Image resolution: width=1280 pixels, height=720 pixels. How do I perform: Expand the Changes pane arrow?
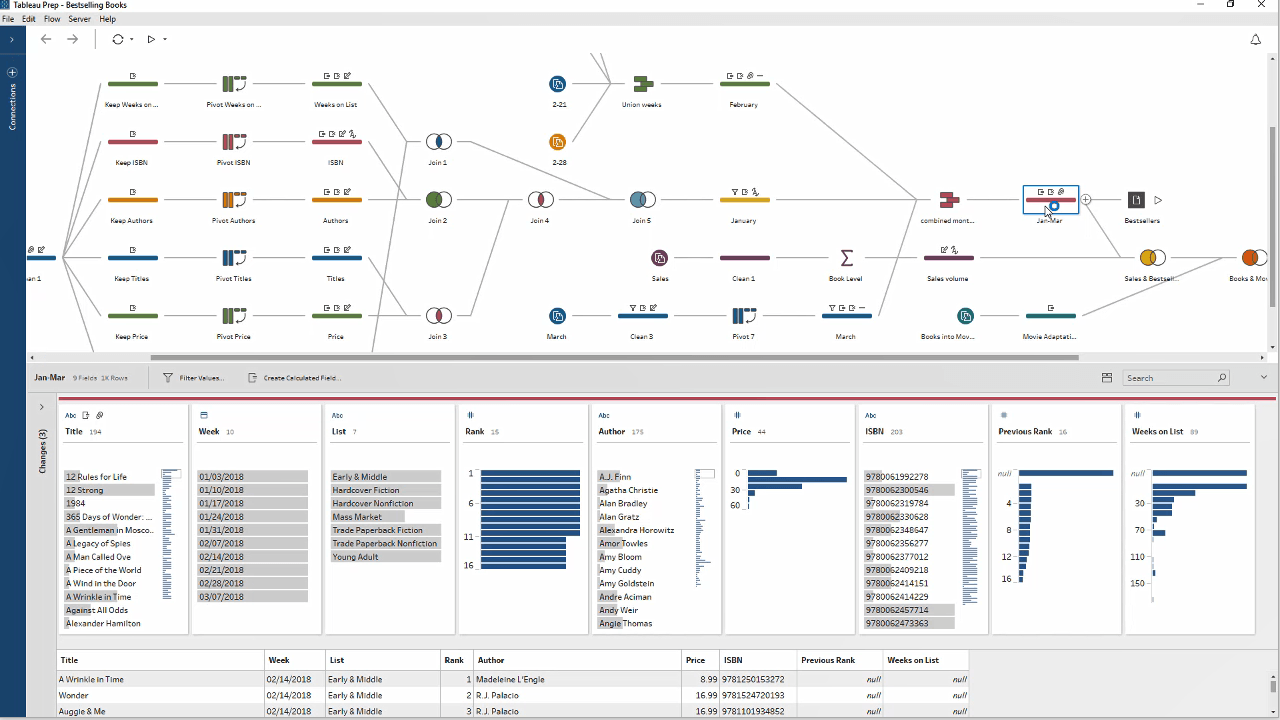pyautogui.click(x=41, y=407)
